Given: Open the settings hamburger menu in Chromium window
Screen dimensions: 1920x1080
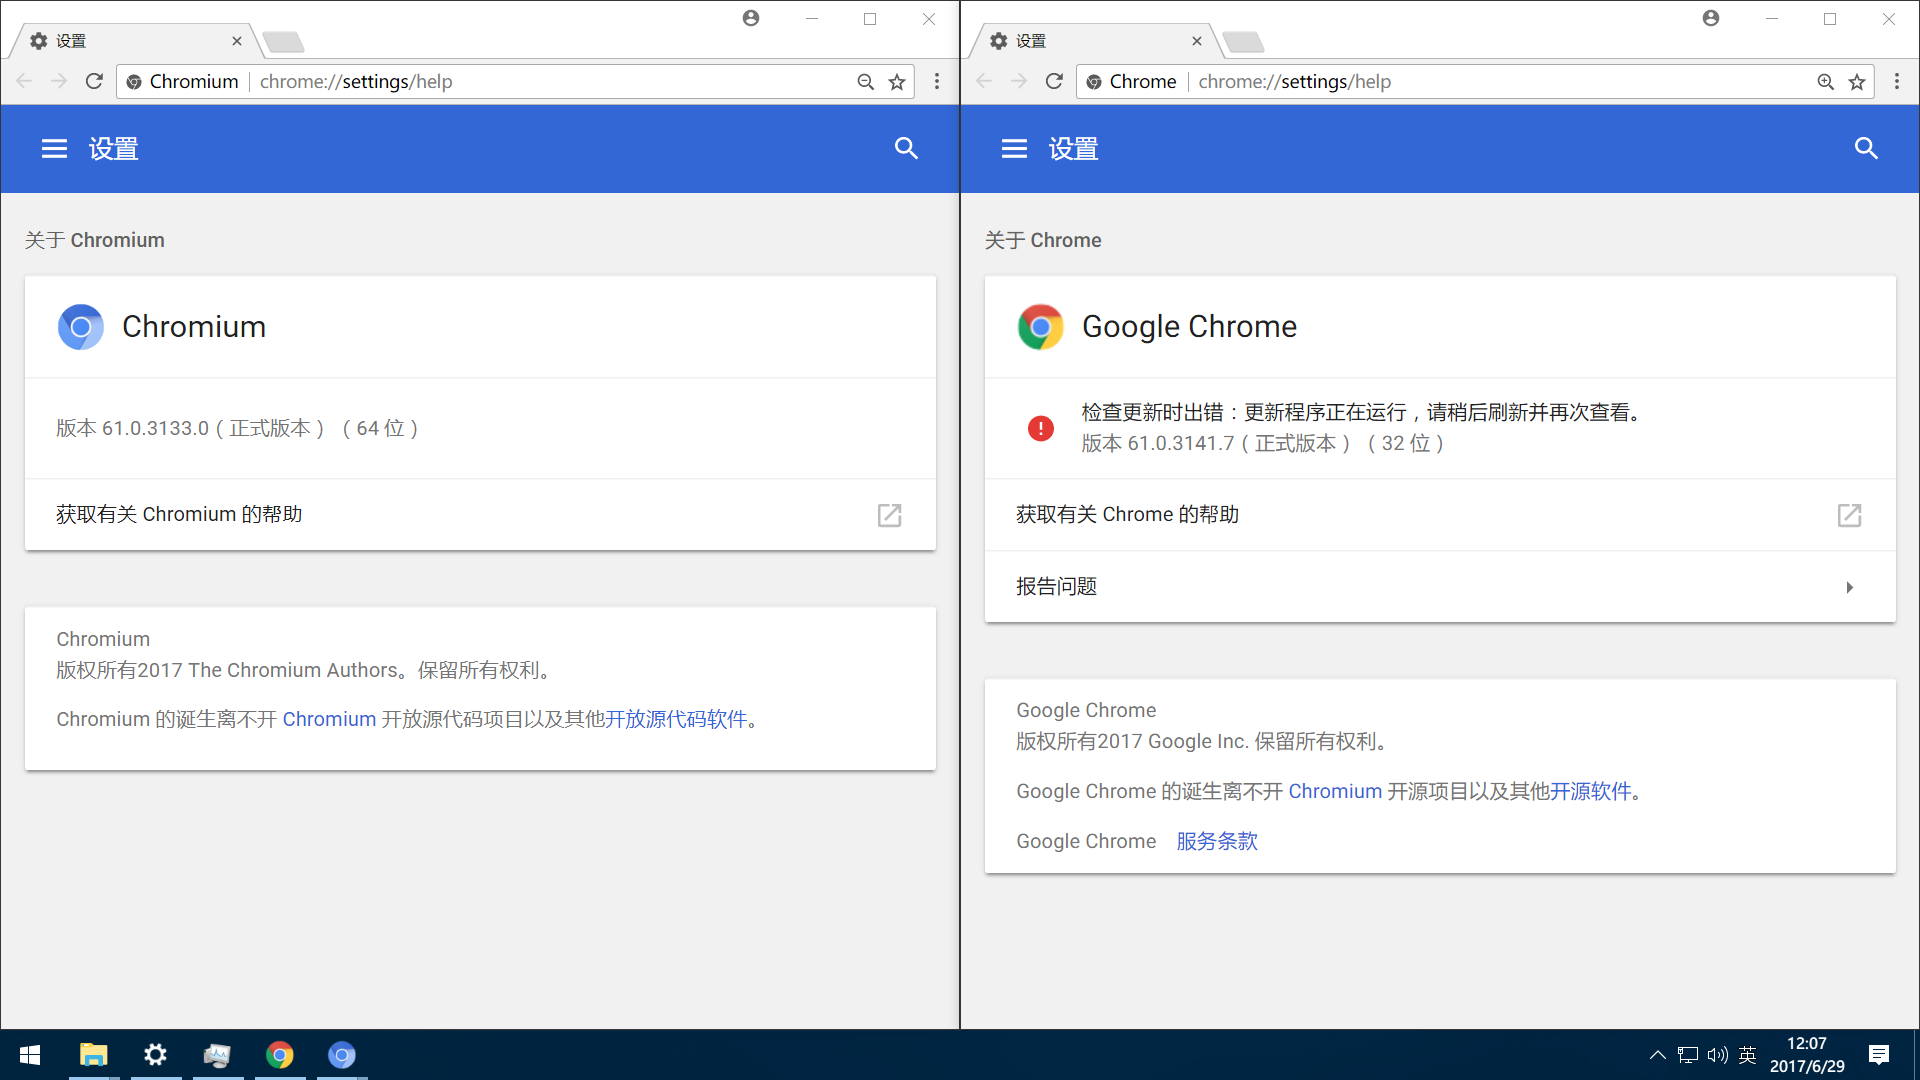Looking at the screenshot, I should point(54,148).
